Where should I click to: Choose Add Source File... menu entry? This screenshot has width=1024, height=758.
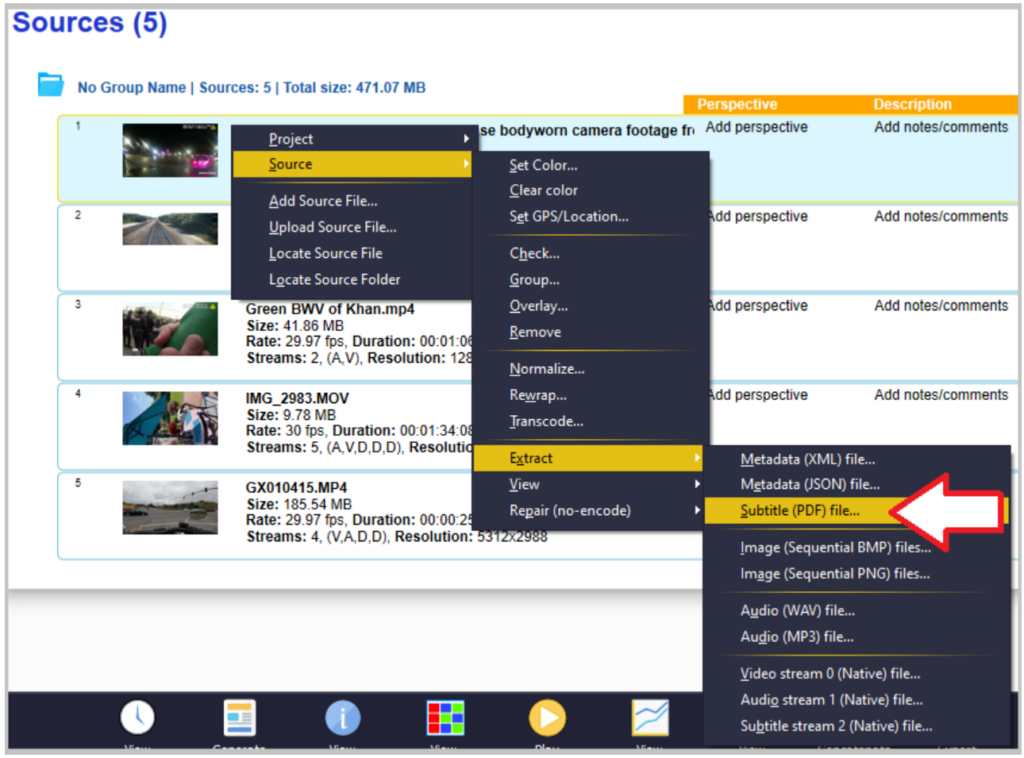pos(352,201)
